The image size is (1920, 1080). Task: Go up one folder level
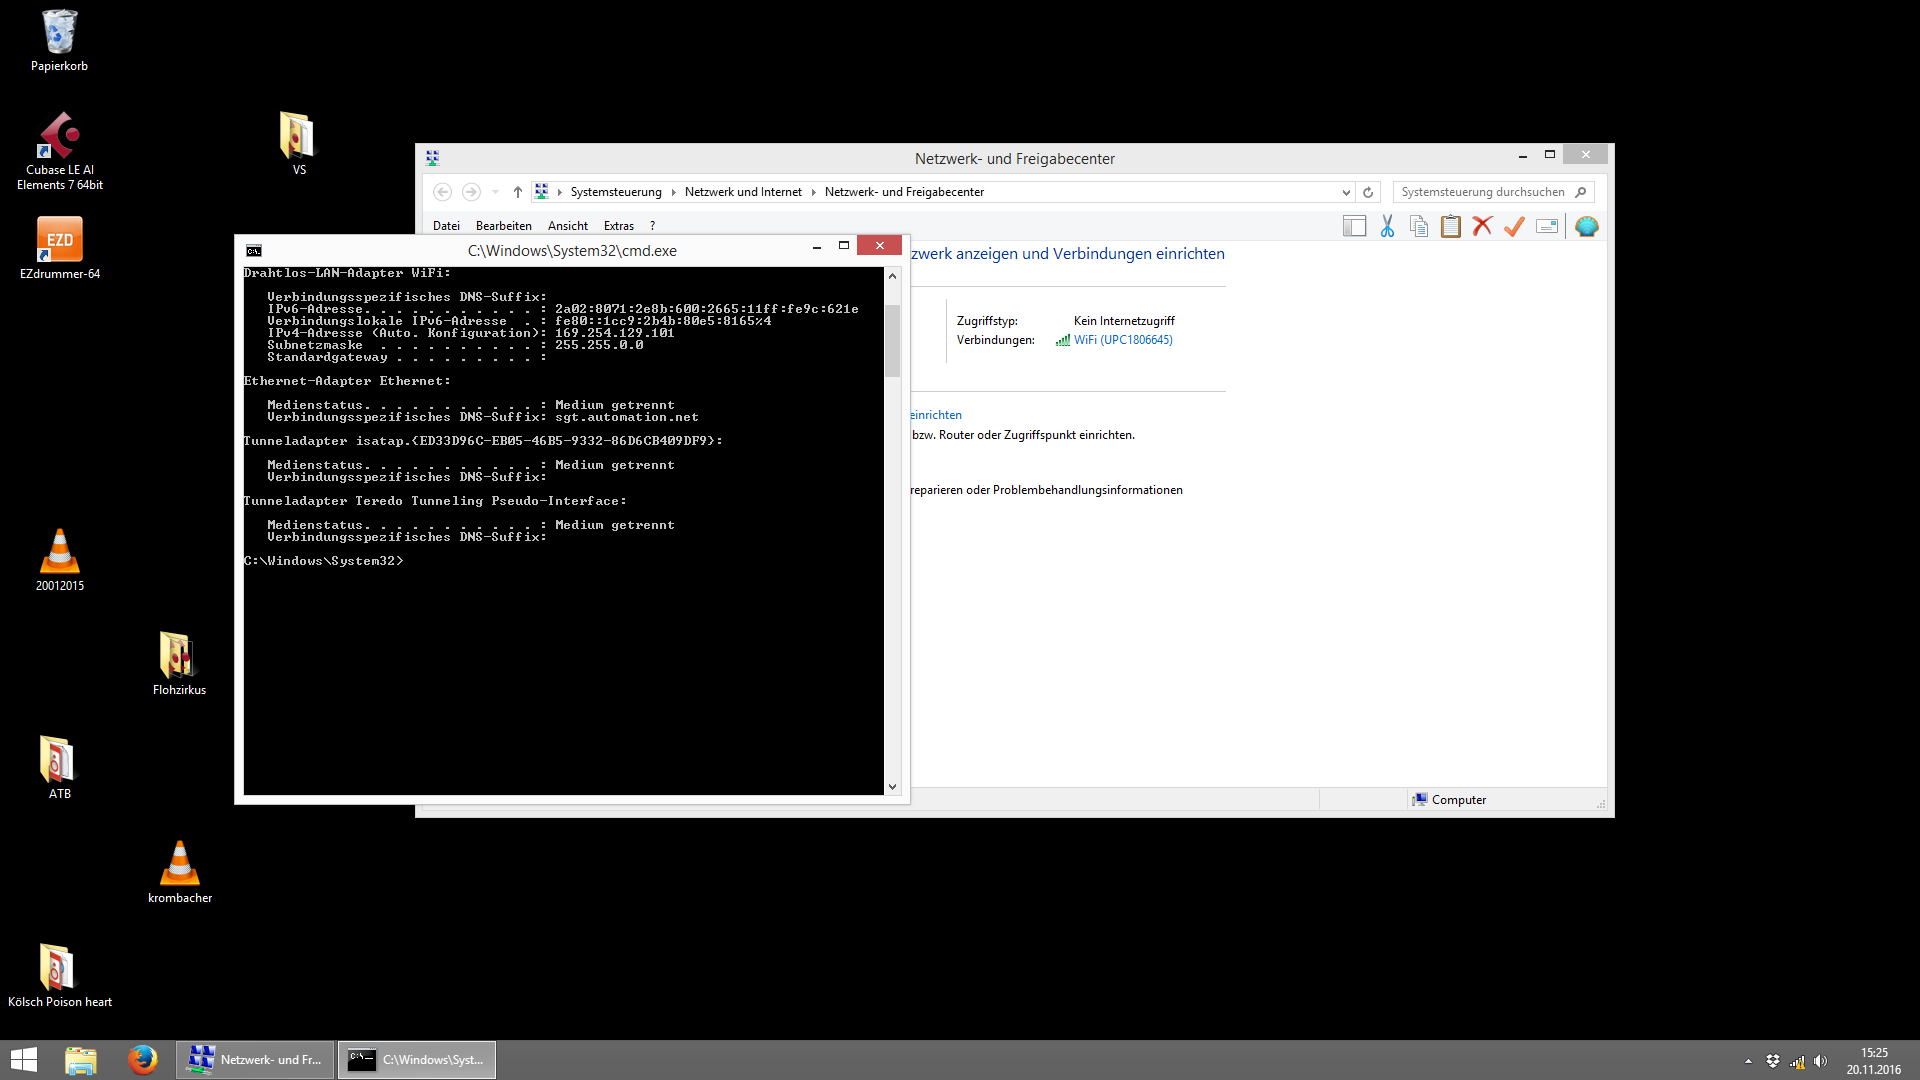tap(517, 192)
